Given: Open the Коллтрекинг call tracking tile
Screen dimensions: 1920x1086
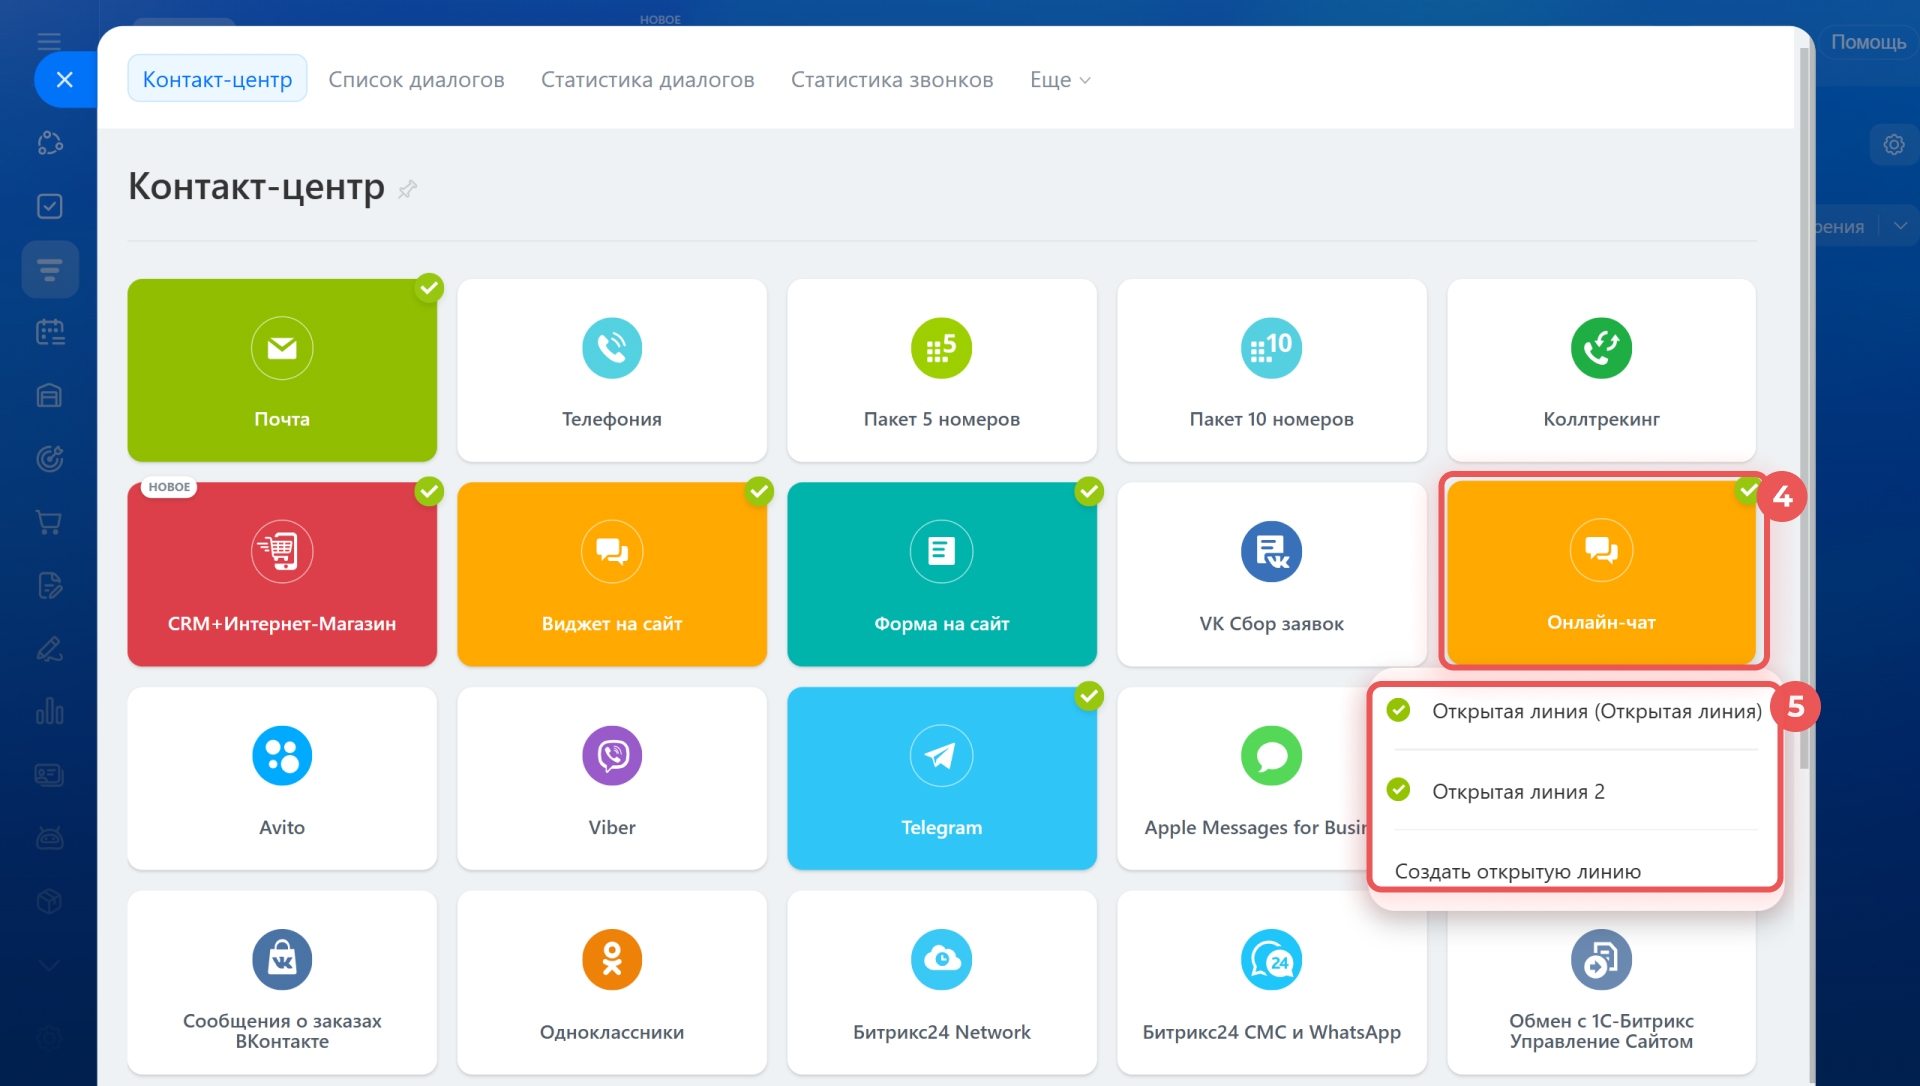Looking at the screenshot, I should click(1601, 370).
